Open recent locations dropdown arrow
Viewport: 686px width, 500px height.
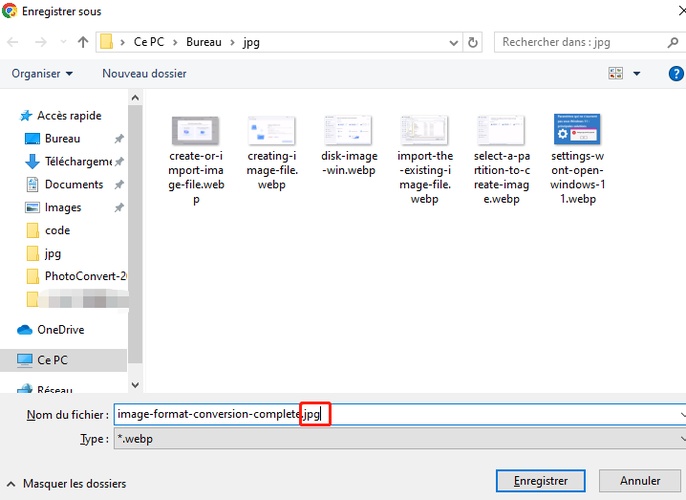click(63, 42)
